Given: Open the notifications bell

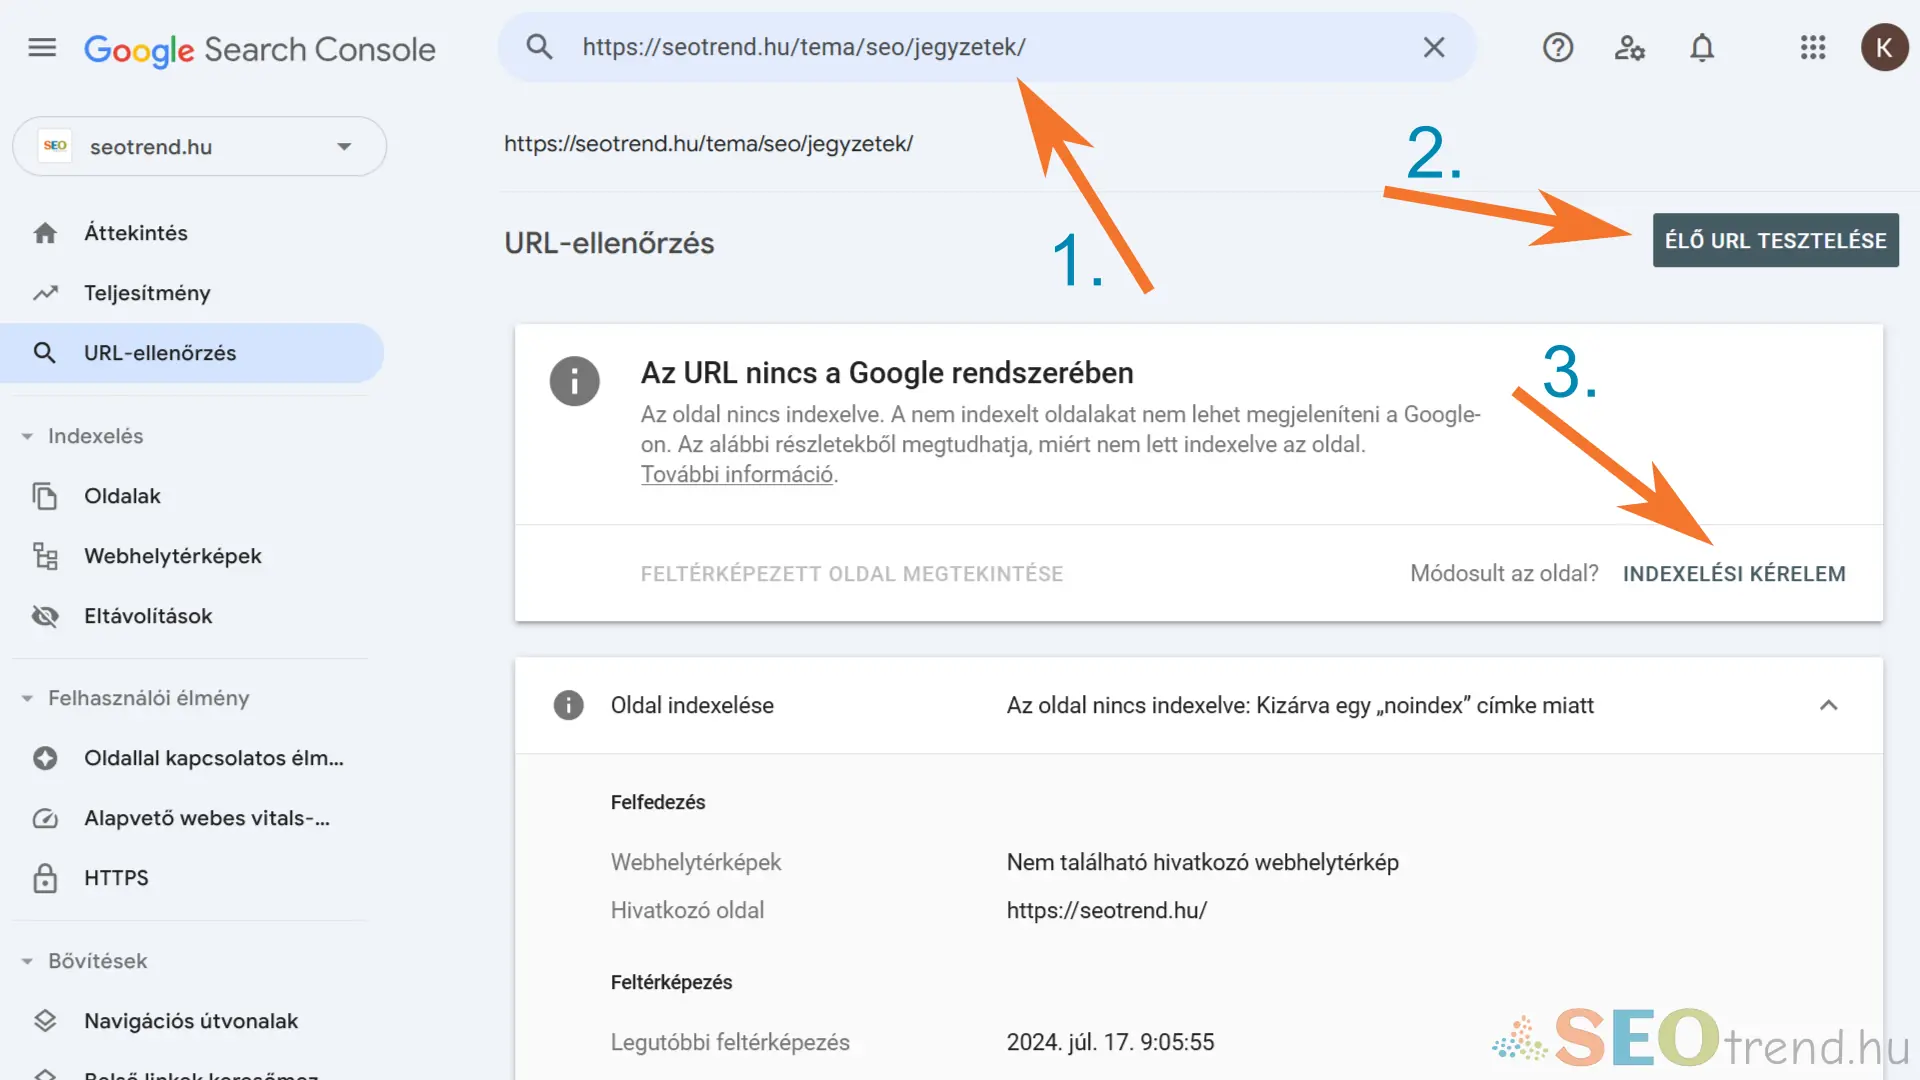Looking at the screenshot, I should pyautogui.click(x=1702, y=47).
